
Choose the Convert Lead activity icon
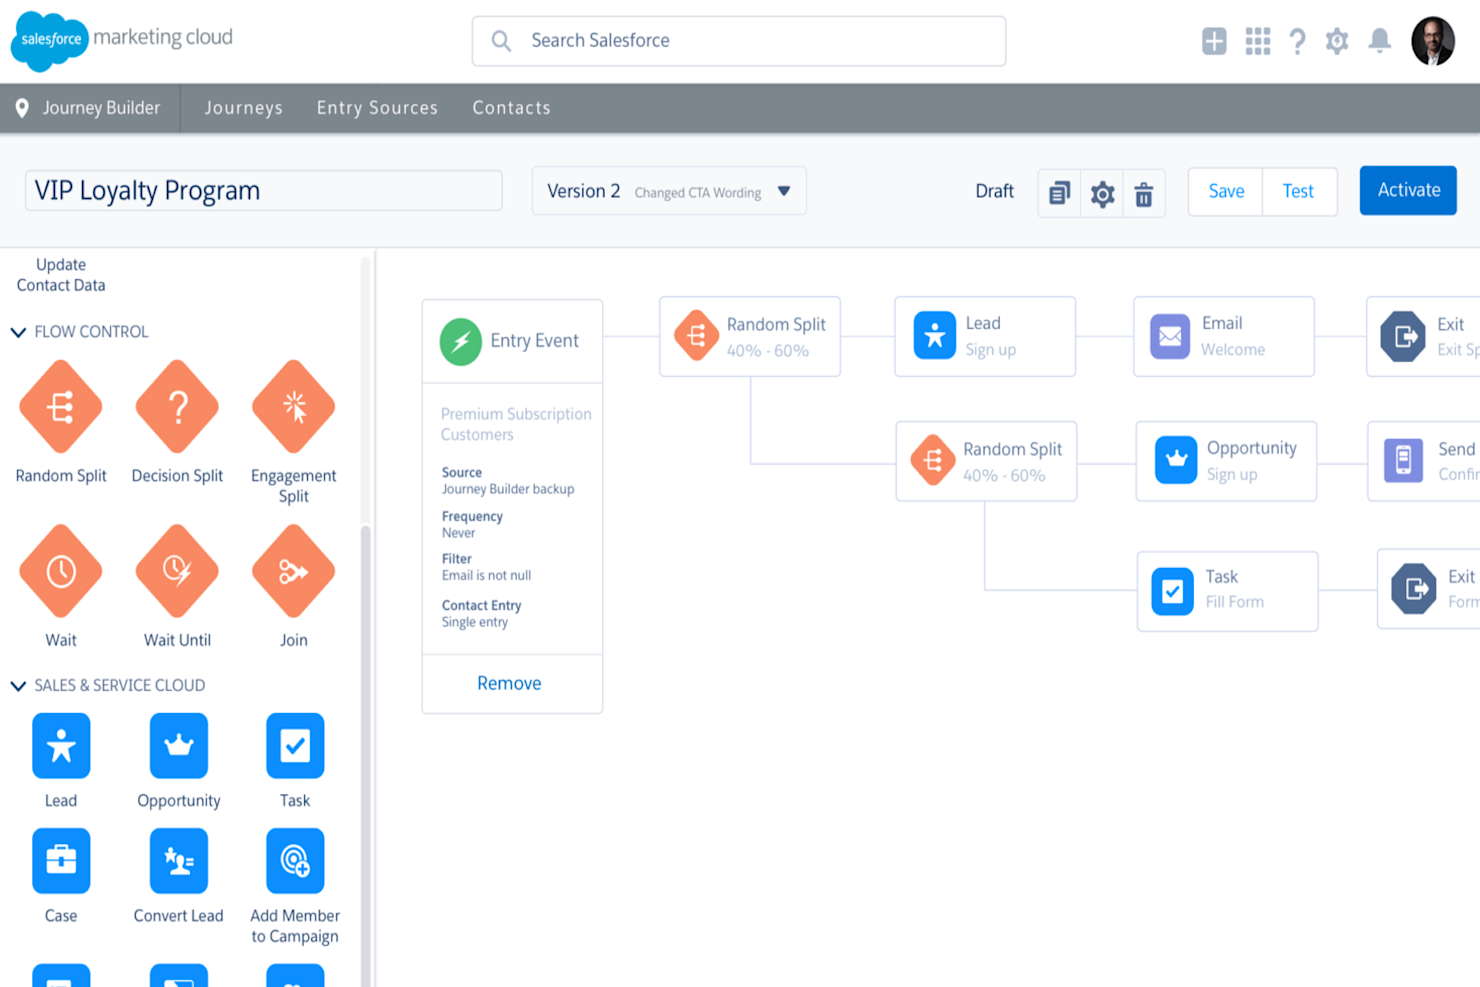click(179, 860)
